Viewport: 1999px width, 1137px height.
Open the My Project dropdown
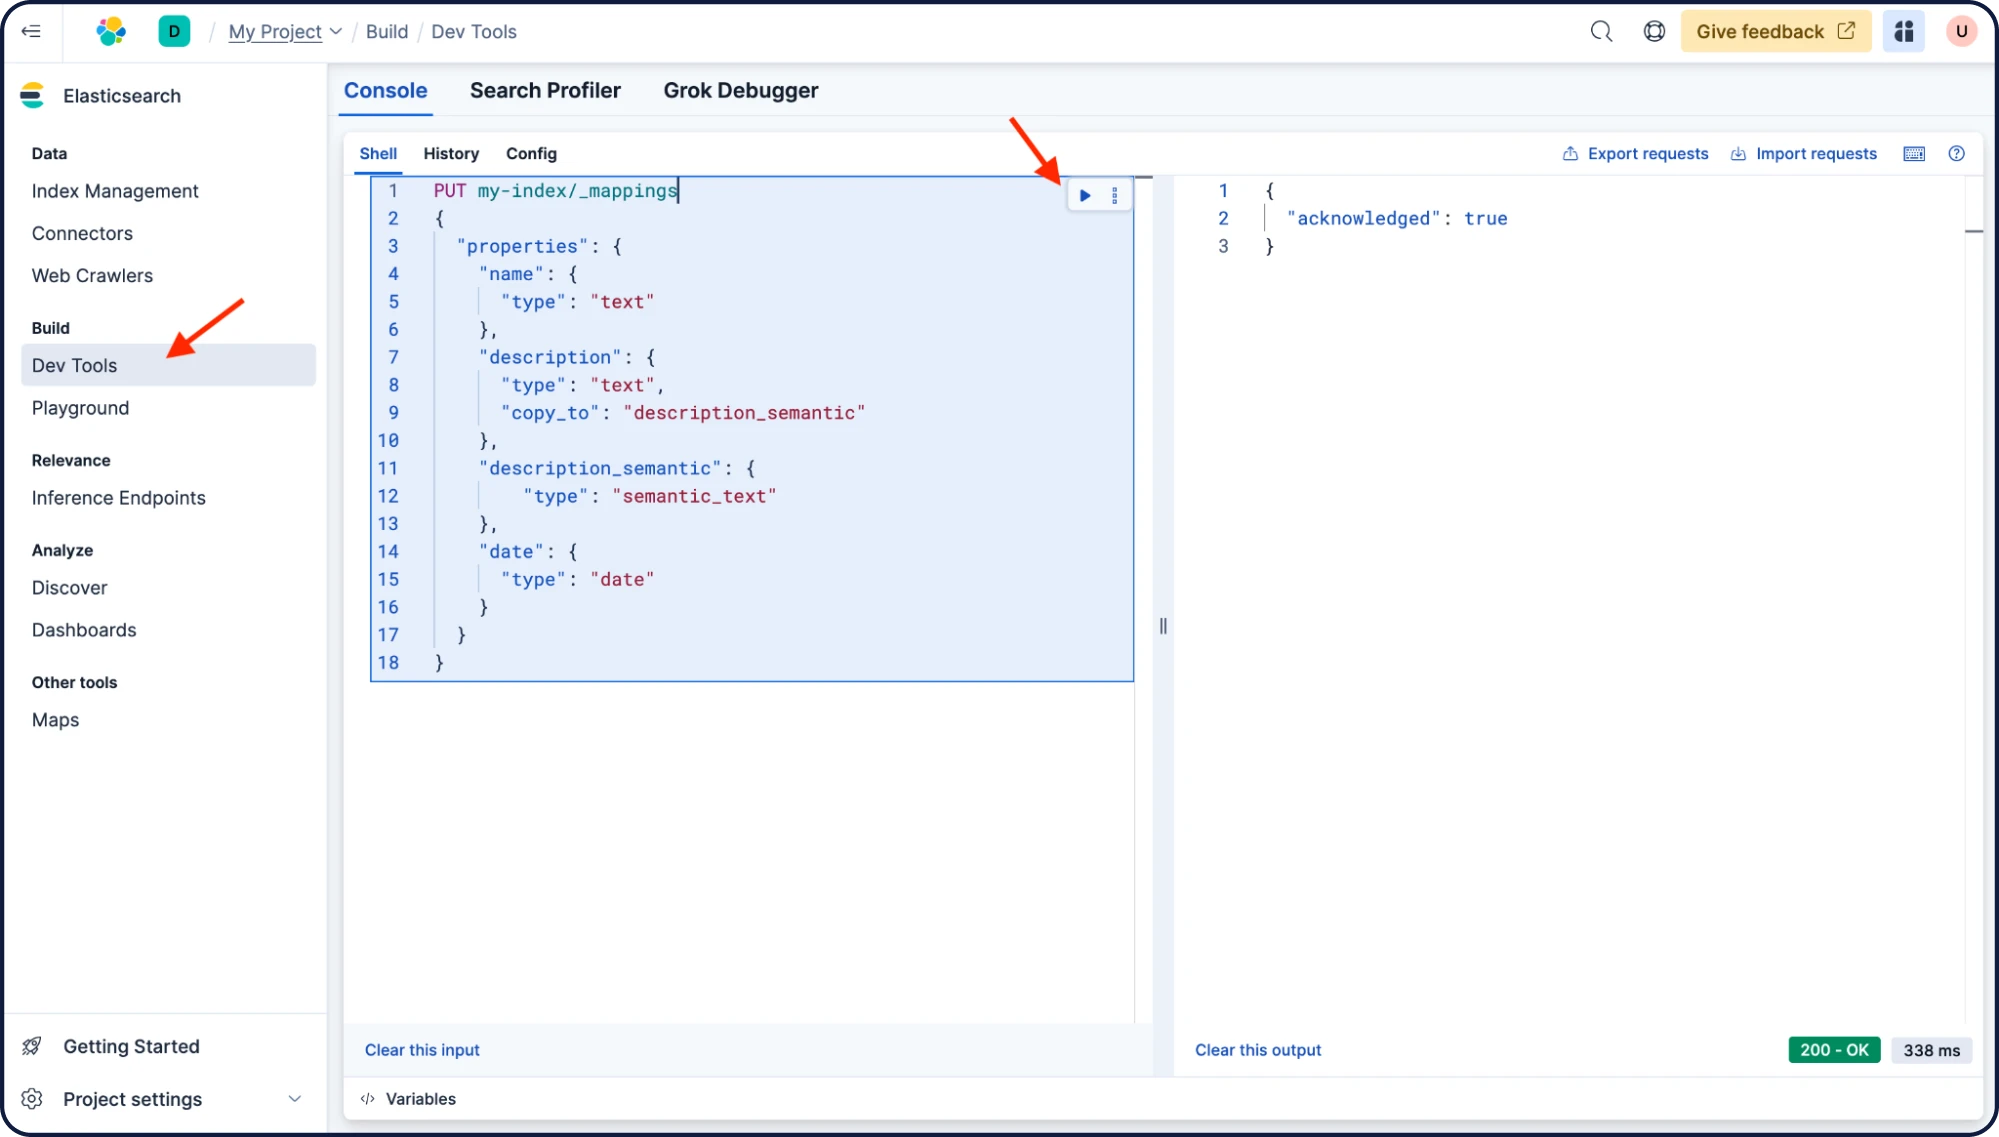tap(285, 32)
